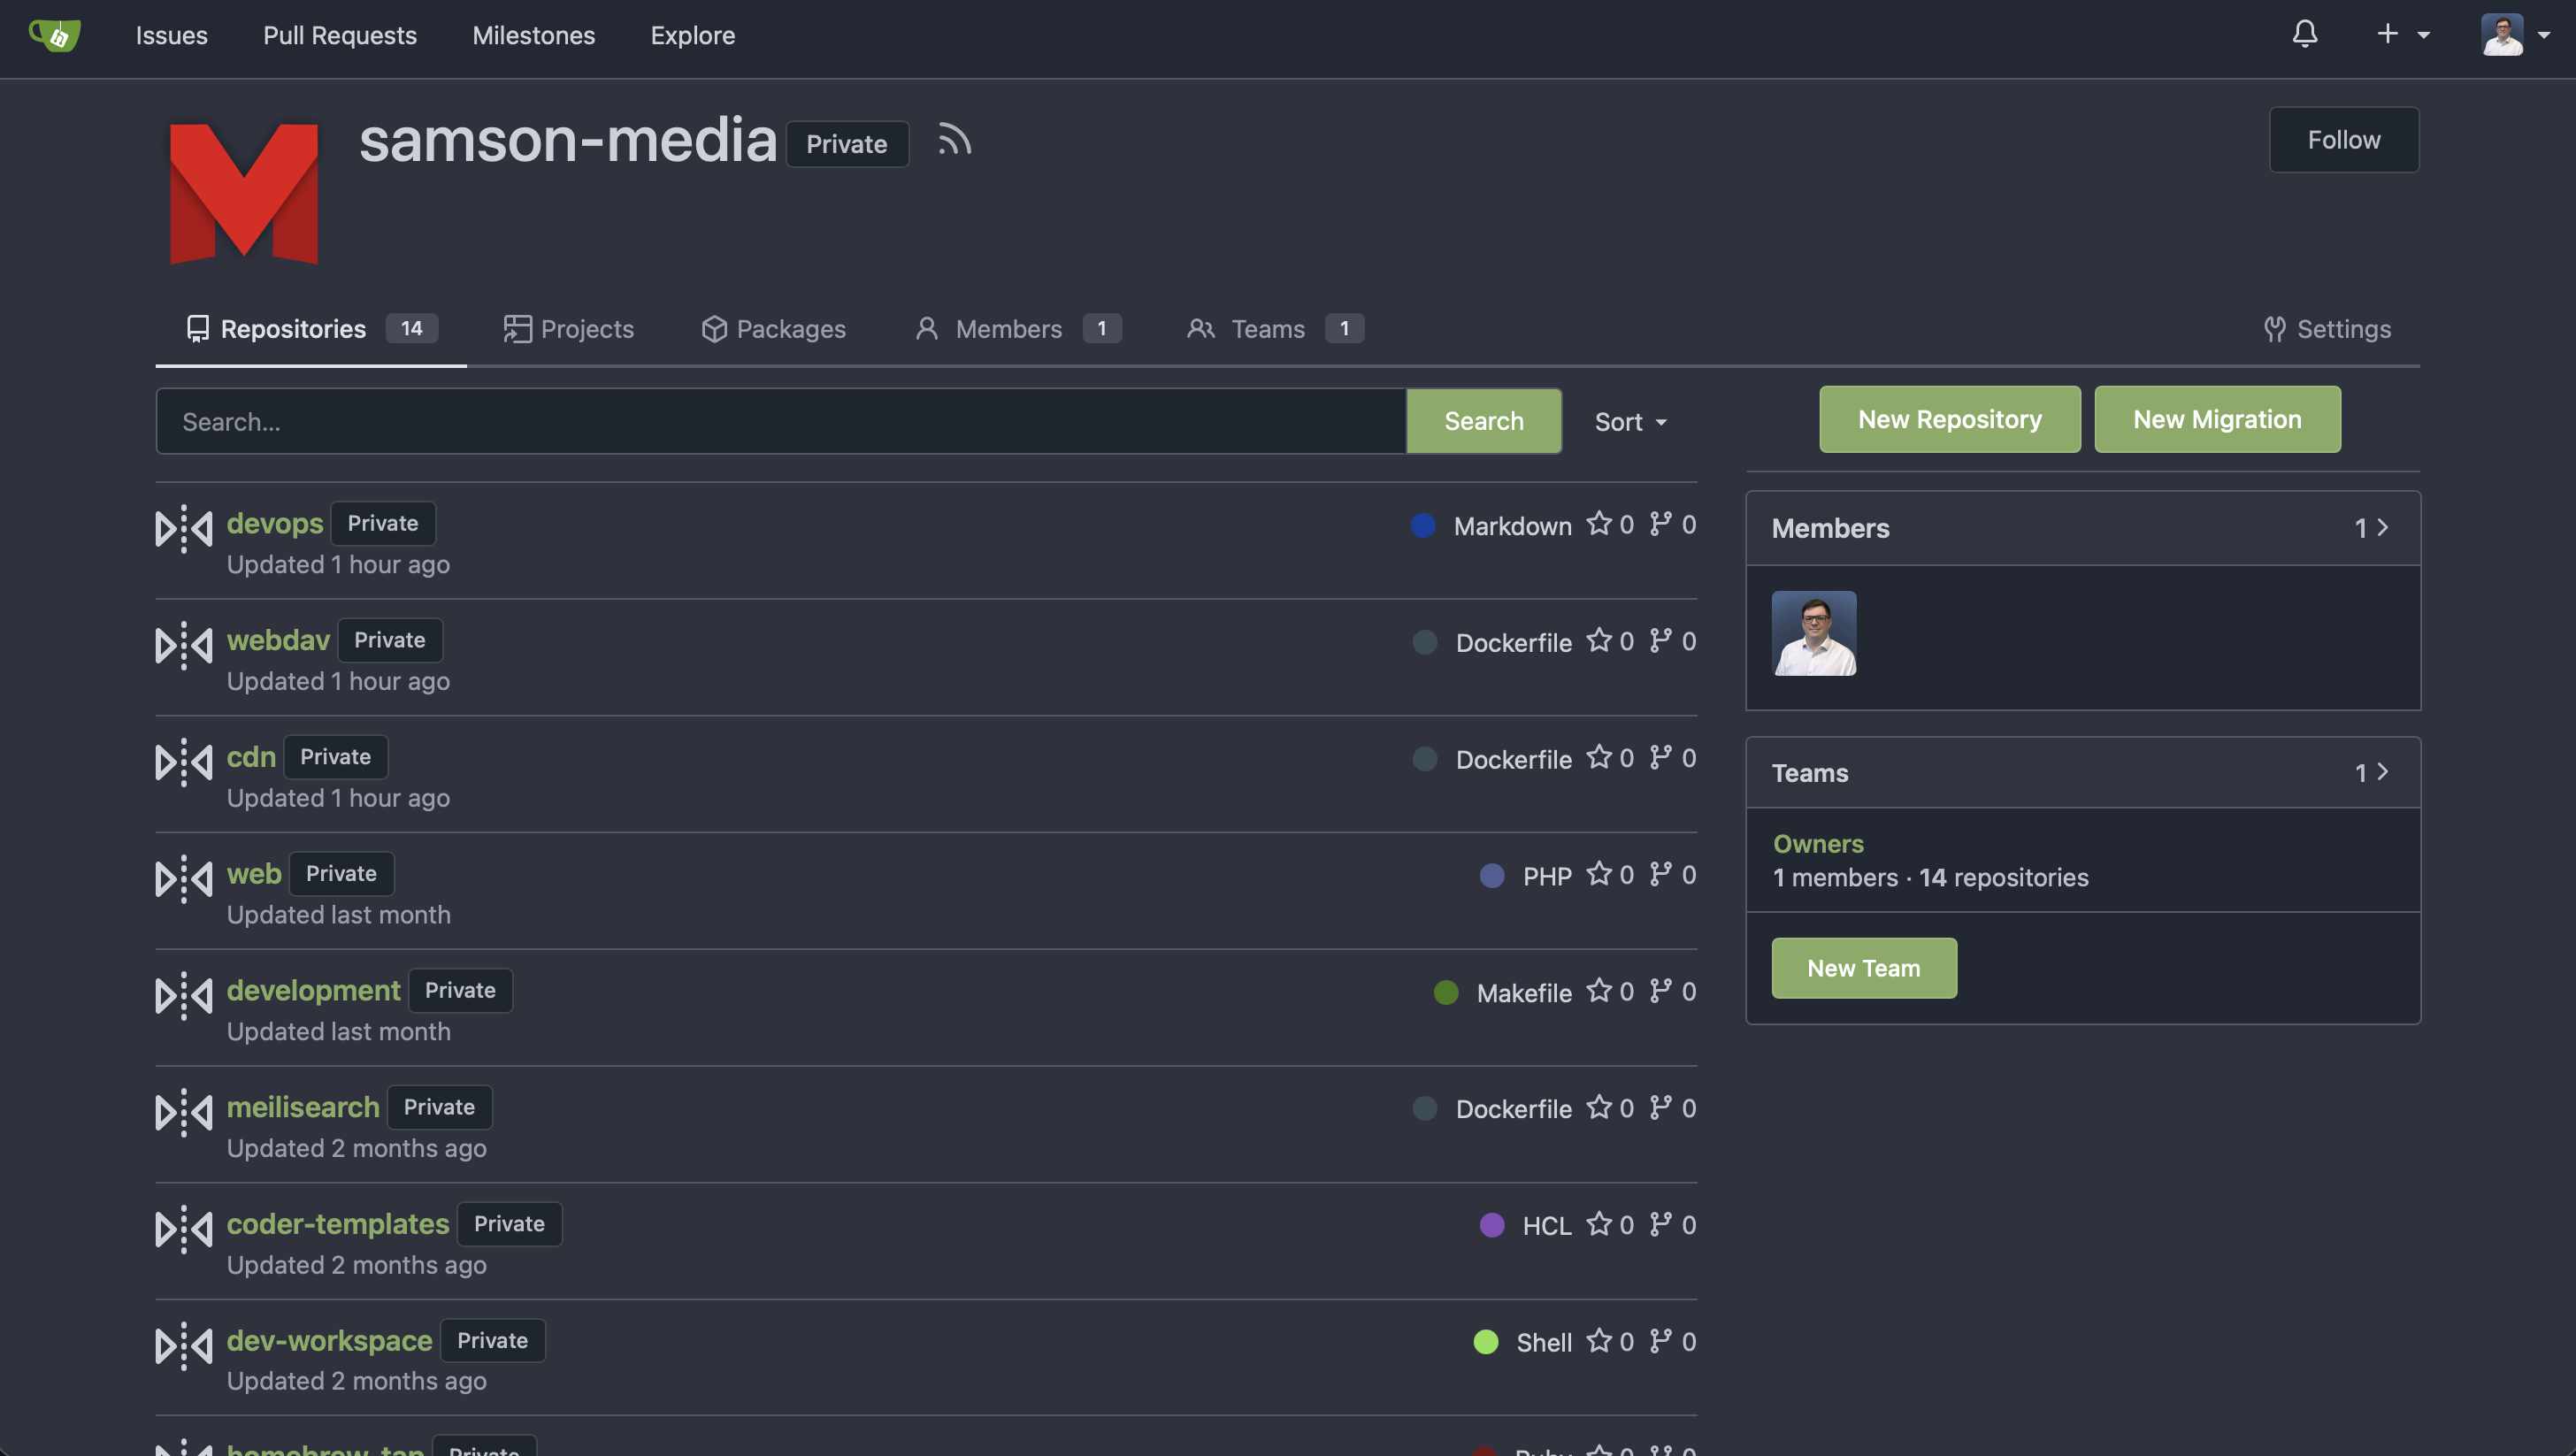The height and width of the screenshot is (1456, 2576).
Task: Click the development repository avatar icon
Action: [x=184, y=996]
